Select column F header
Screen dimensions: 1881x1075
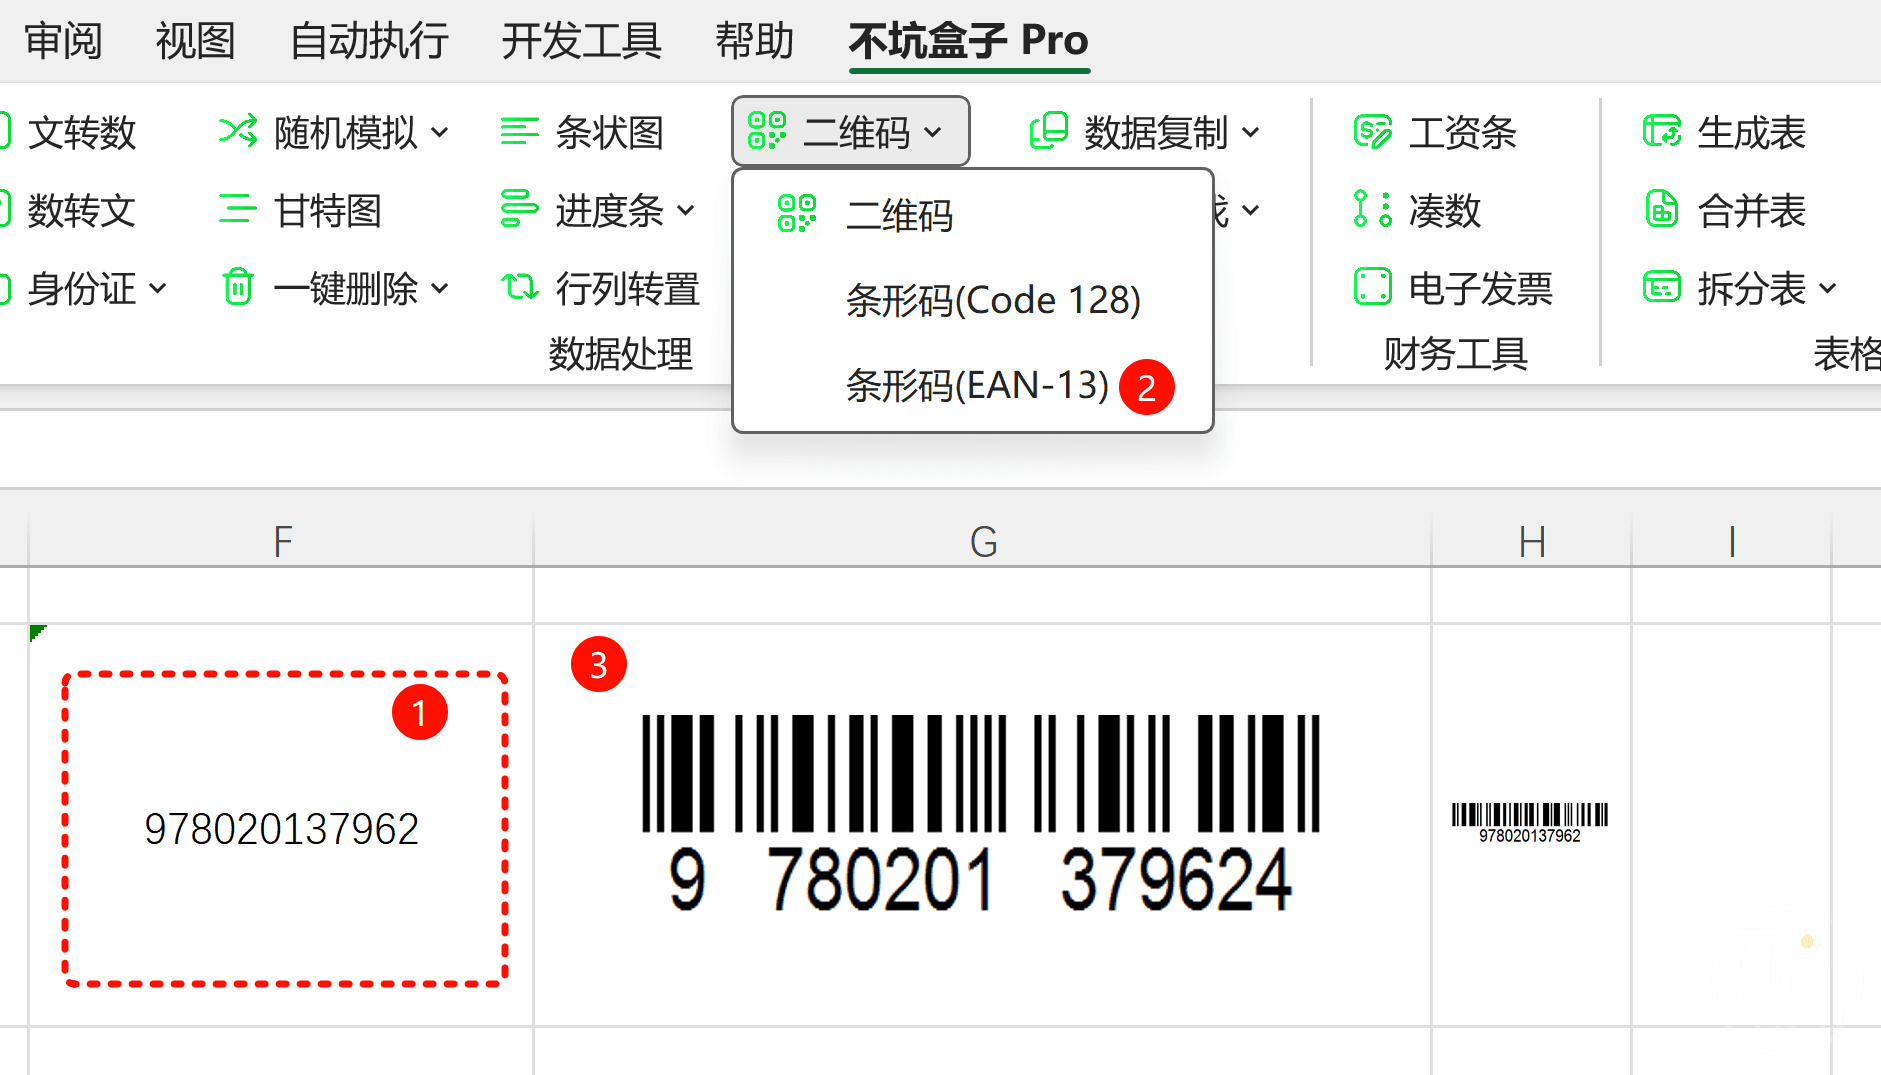pyautogui.click(x=282, y=541)
